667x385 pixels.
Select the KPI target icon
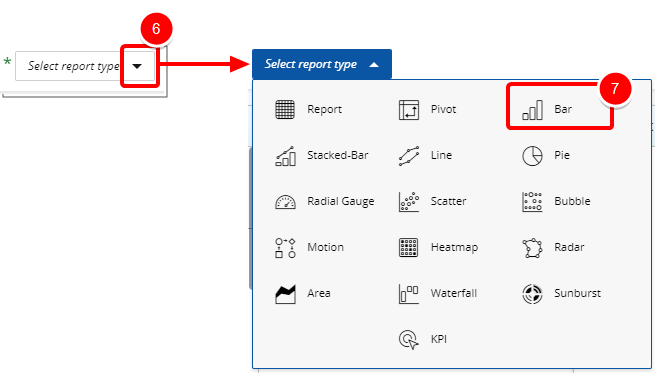coord(408,339)
